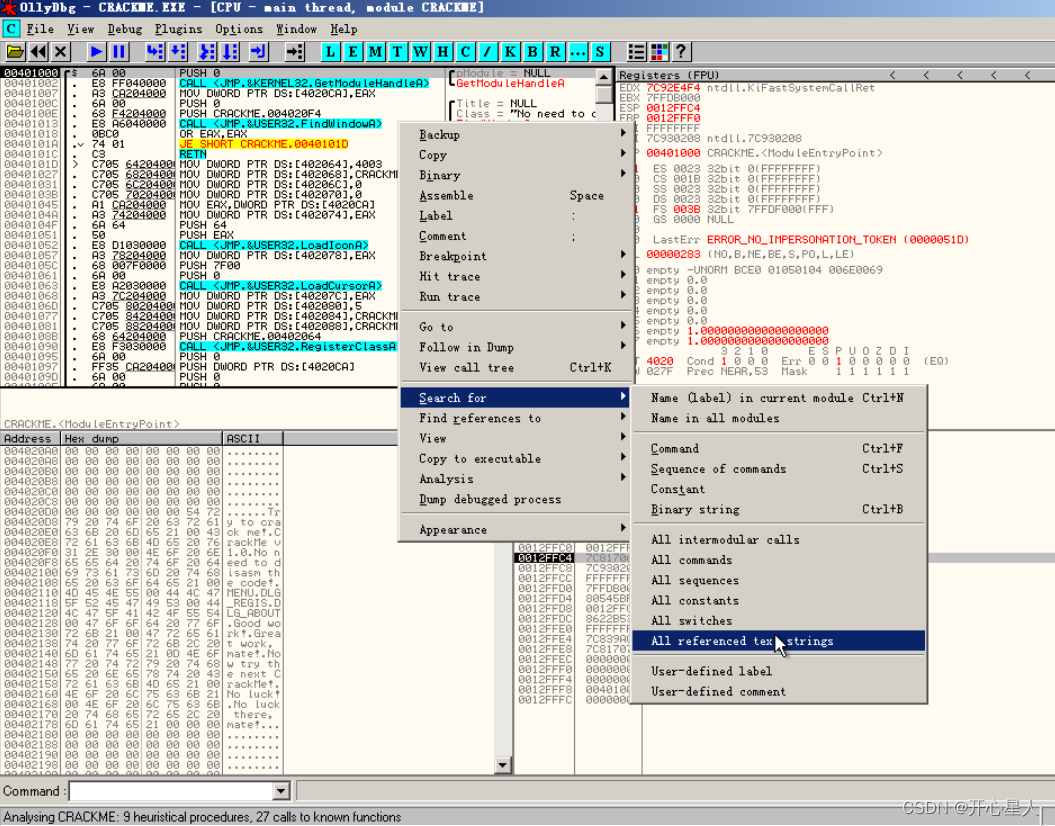The image size is (1055, 826).
Task: Expand the Run trace submenu
Action: tap(515, 297)
